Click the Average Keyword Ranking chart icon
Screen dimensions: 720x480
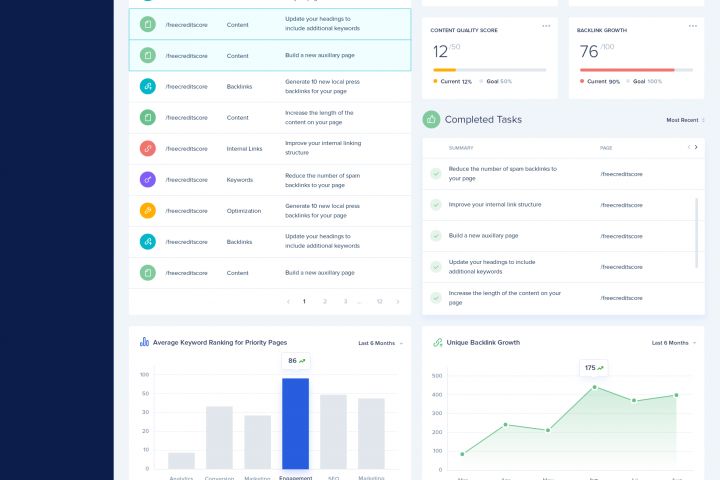144,342
